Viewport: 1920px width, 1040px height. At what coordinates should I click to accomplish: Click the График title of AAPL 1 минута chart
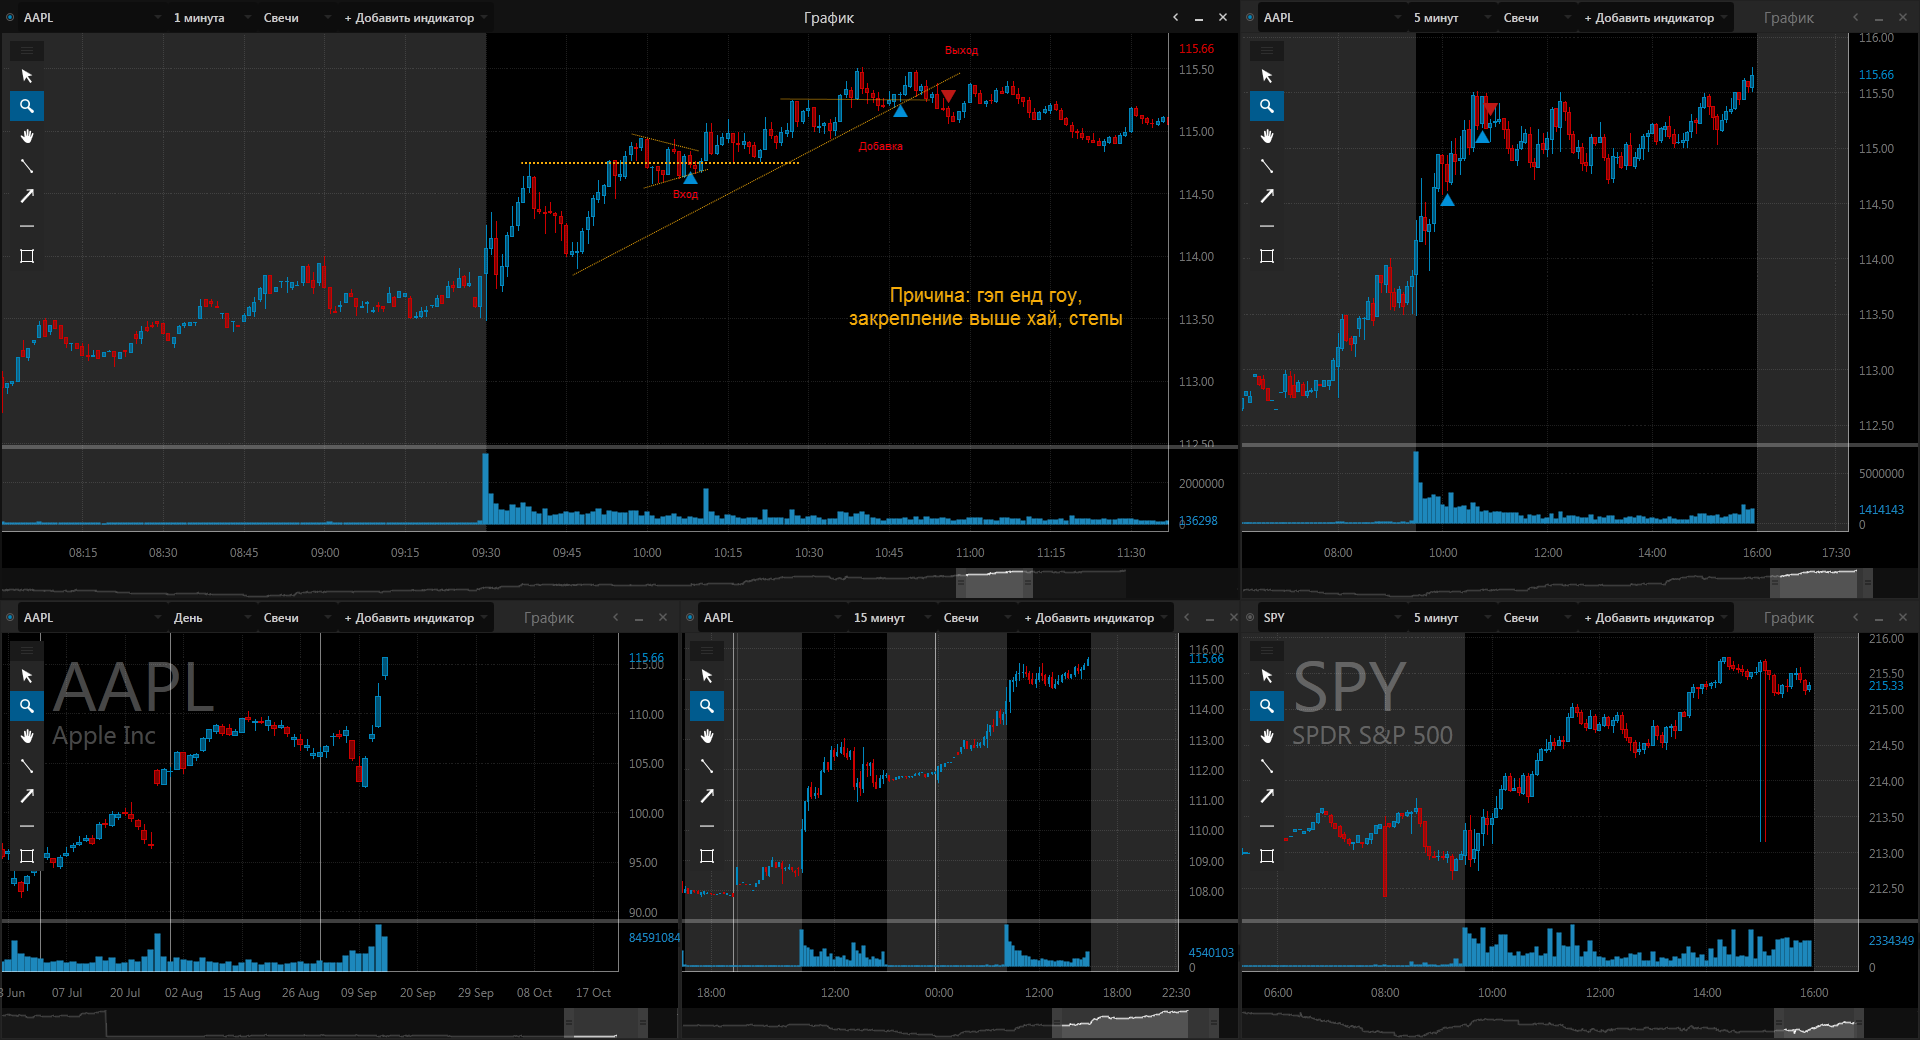click(829, 17)
